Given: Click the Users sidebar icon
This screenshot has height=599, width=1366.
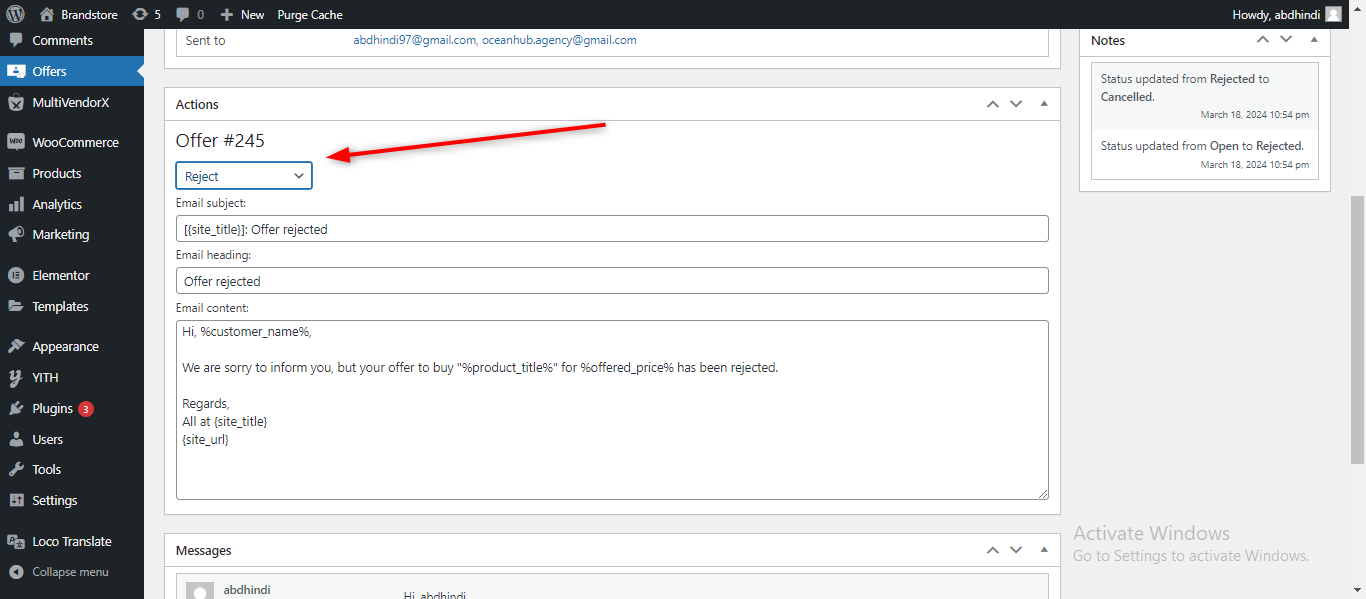Looking at the screenshot, I should coord(15,439).
